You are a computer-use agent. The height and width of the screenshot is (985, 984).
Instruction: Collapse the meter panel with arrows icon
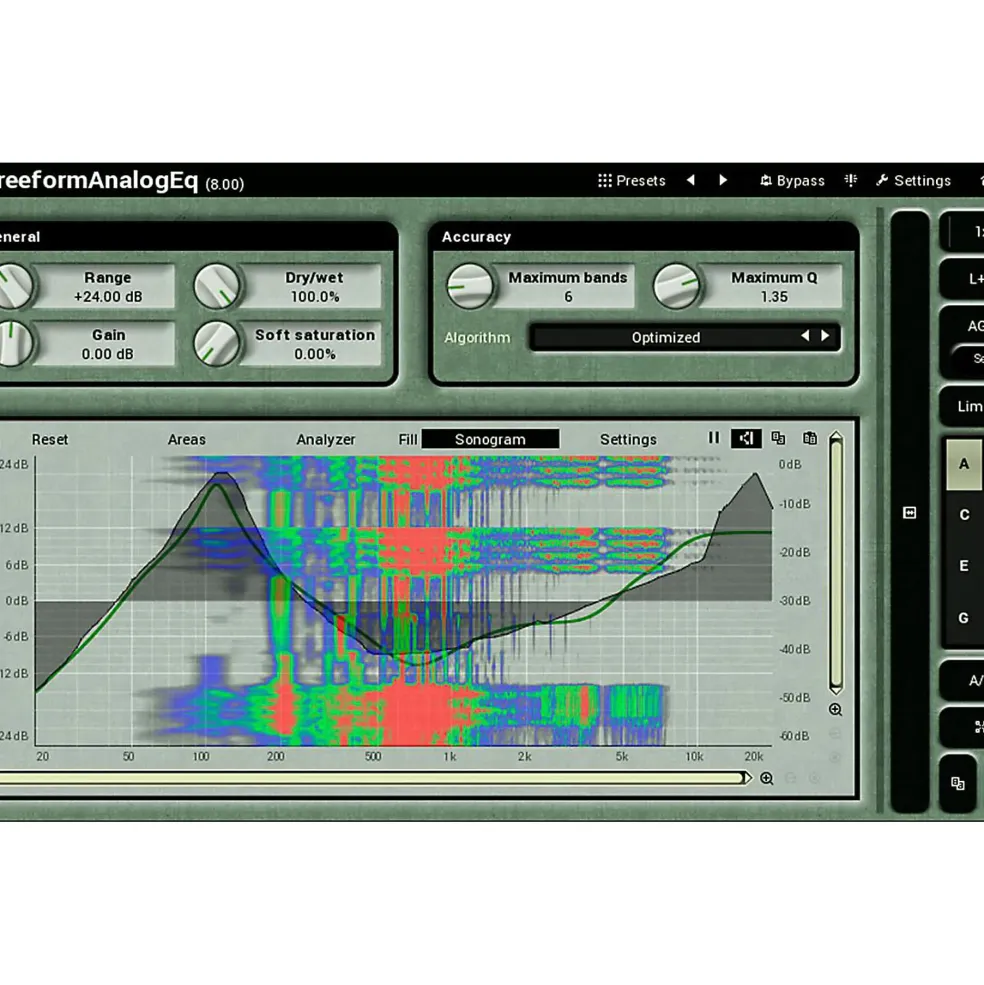point(910,513)
